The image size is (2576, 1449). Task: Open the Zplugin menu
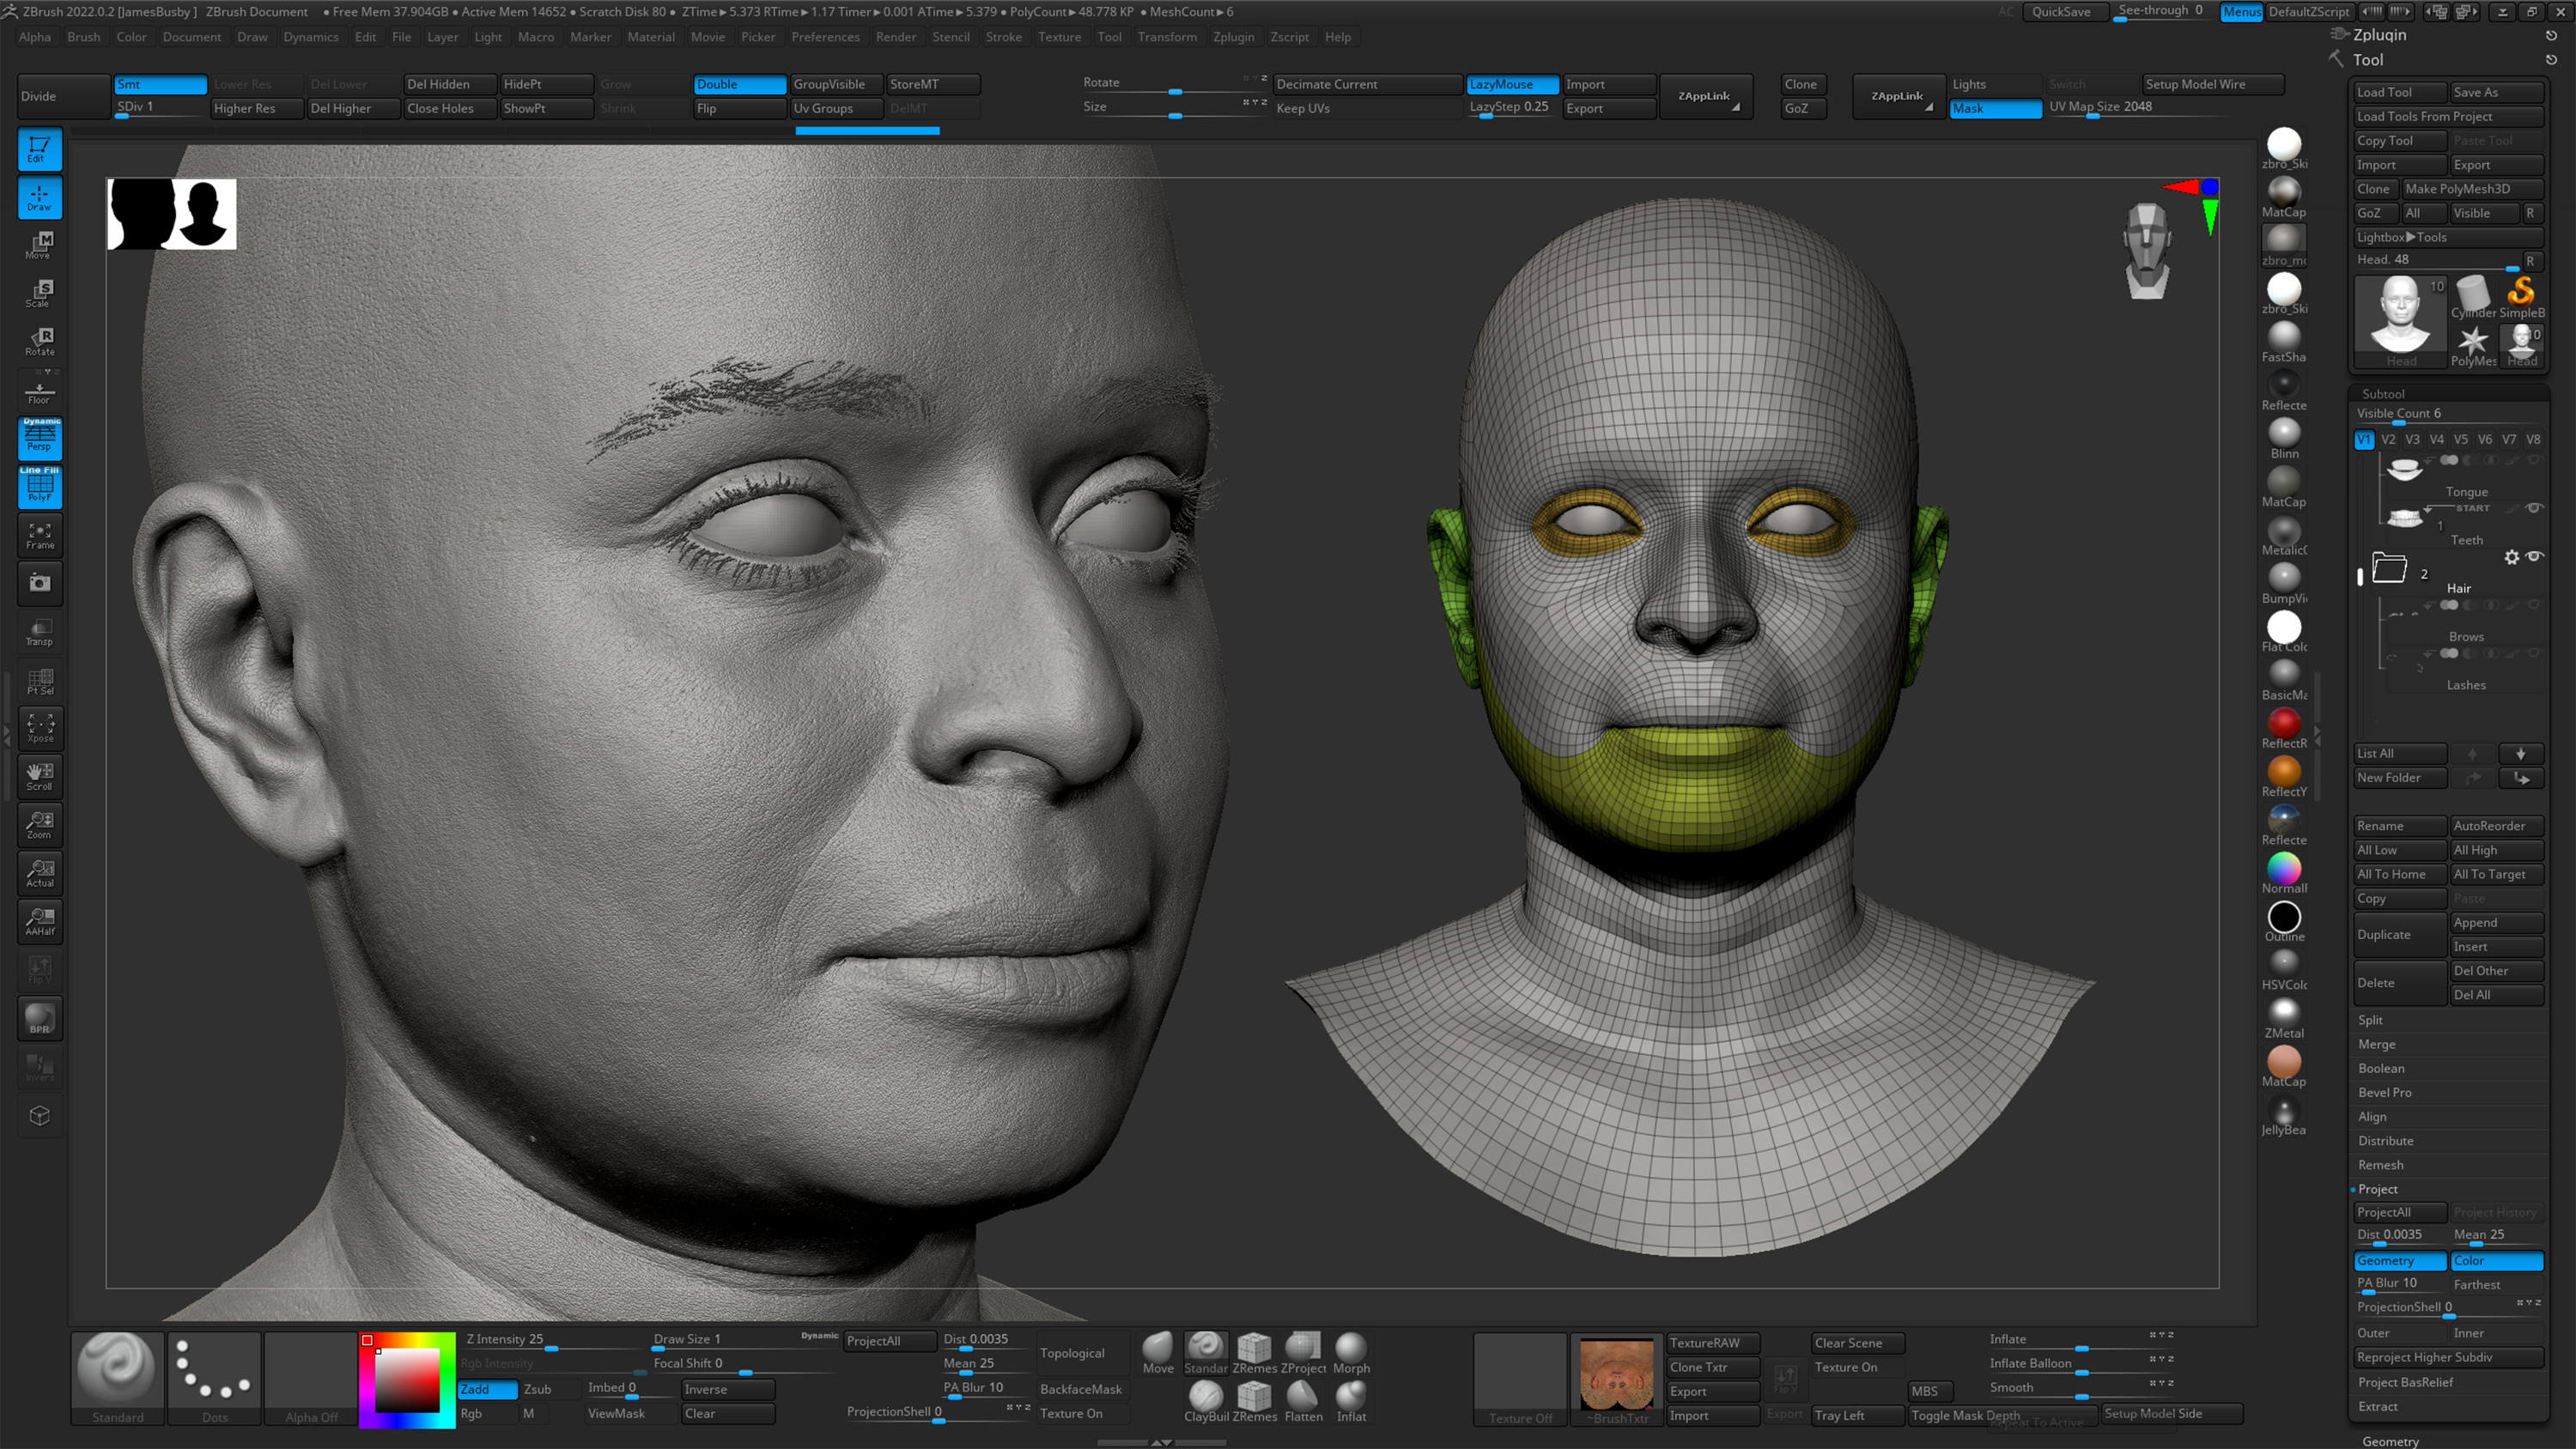tap(1234, 37)
